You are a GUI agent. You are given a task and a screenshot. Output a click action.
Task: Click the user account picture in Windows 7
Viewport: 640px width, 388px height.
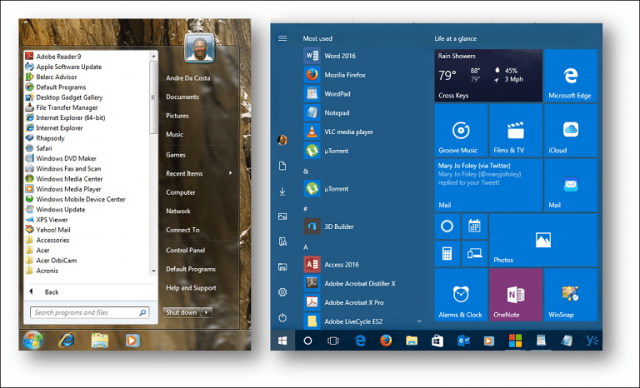pyautogui.click(x=199, y=48)
